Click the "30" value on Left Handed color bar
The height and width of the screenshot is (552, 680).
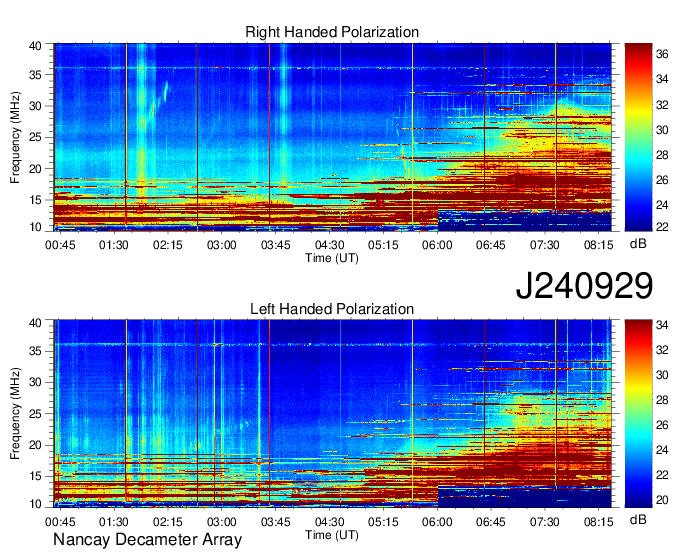pyautogui.click(x=662, y=374)
